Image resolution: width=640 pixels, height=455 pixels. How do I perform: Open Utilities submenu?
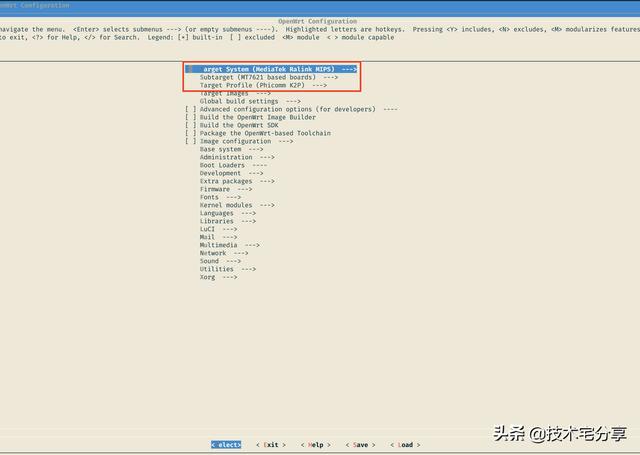228,269
